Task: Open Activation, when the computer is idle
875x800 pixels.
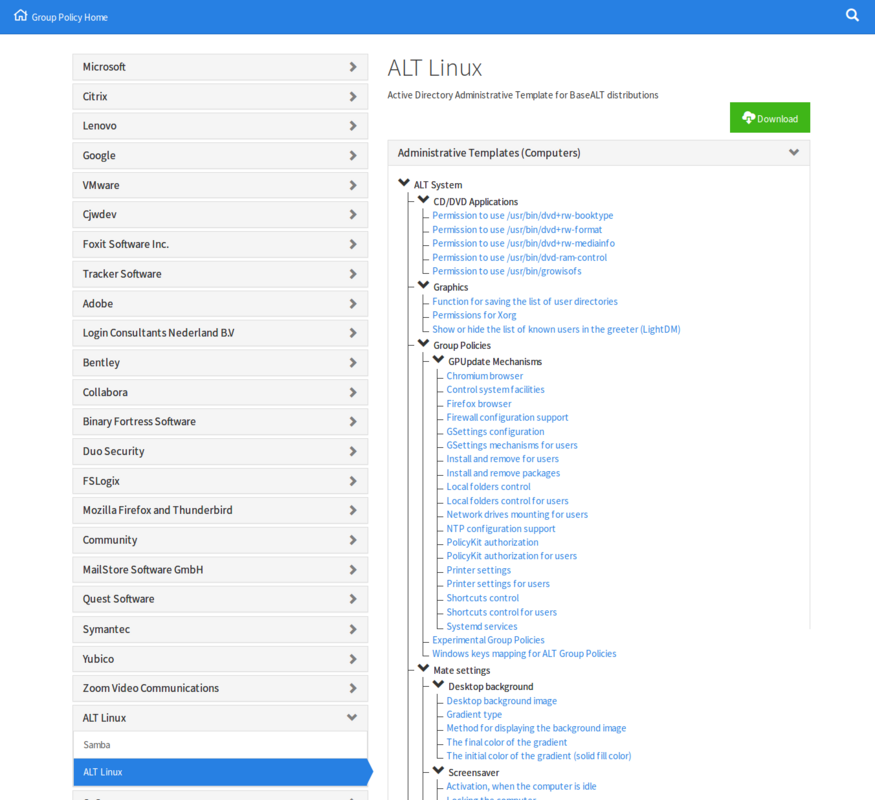Action: pos(521,787)
